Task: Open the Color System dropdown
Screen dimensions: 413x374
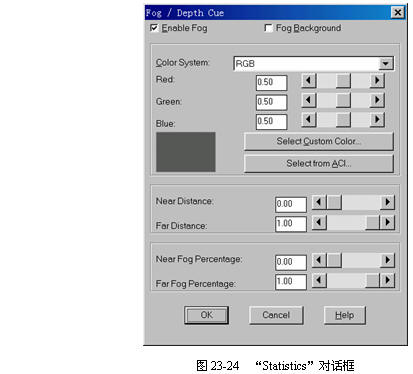Action: coord(386,63)
